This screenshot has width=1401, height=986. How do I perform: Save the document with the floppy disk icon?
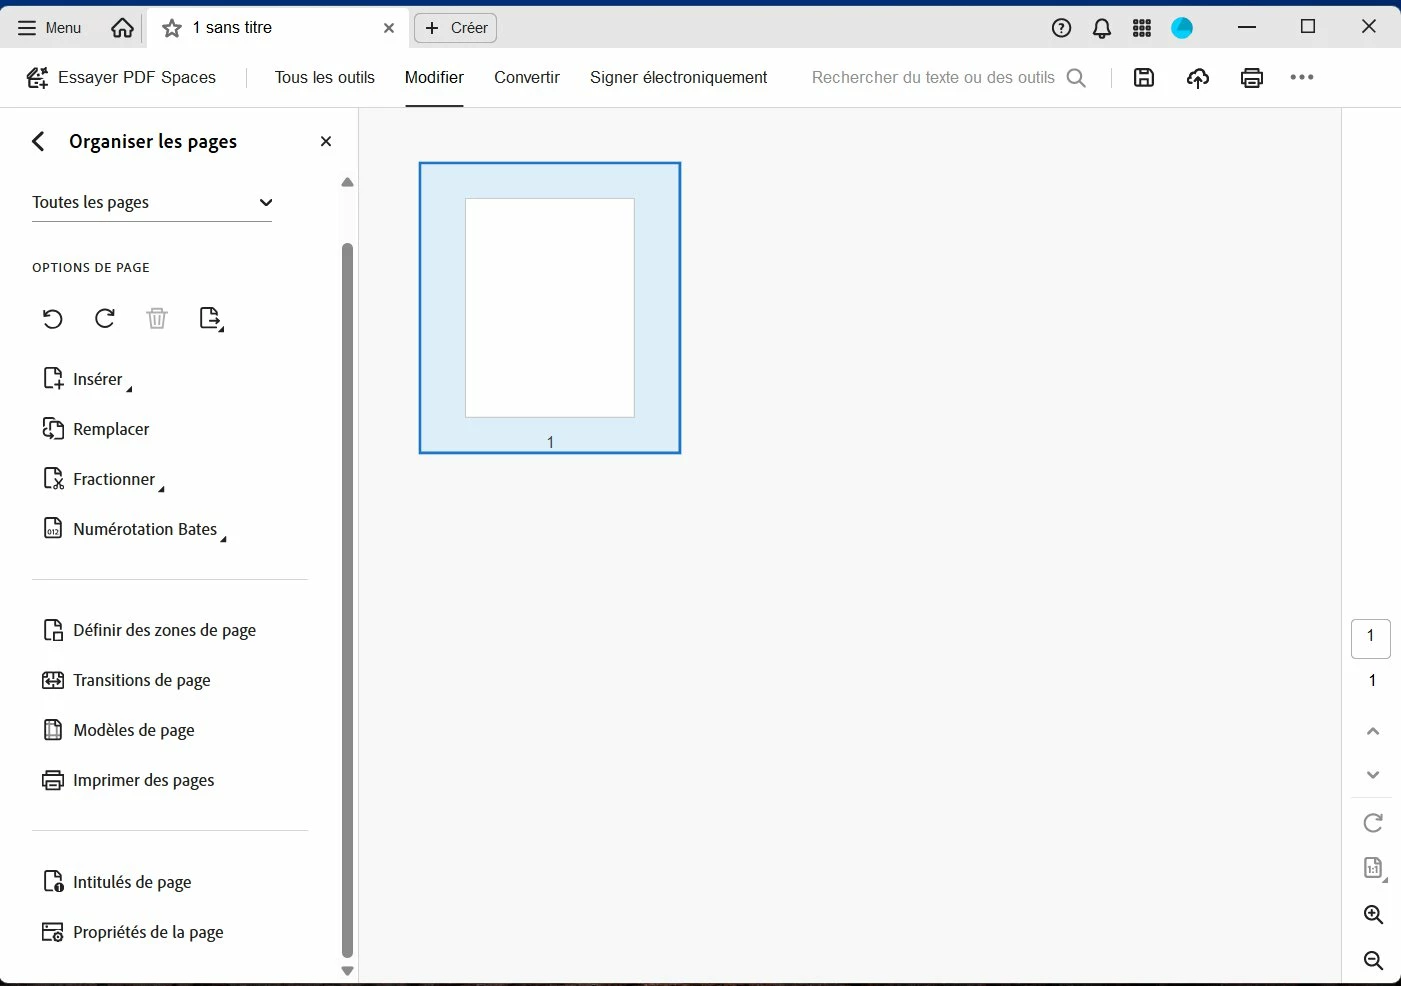point(1144,78)
